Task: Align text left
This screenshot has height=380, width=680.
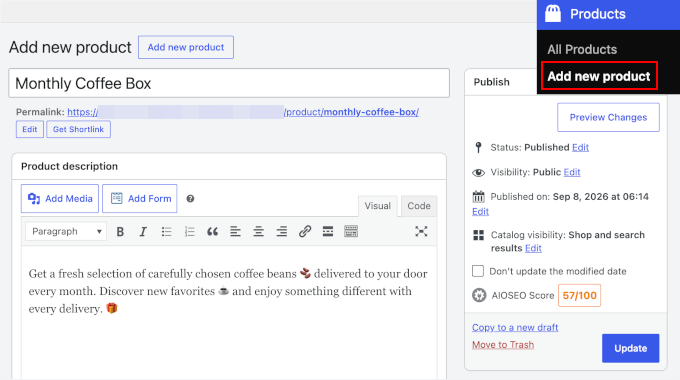Action: [235, 232]
